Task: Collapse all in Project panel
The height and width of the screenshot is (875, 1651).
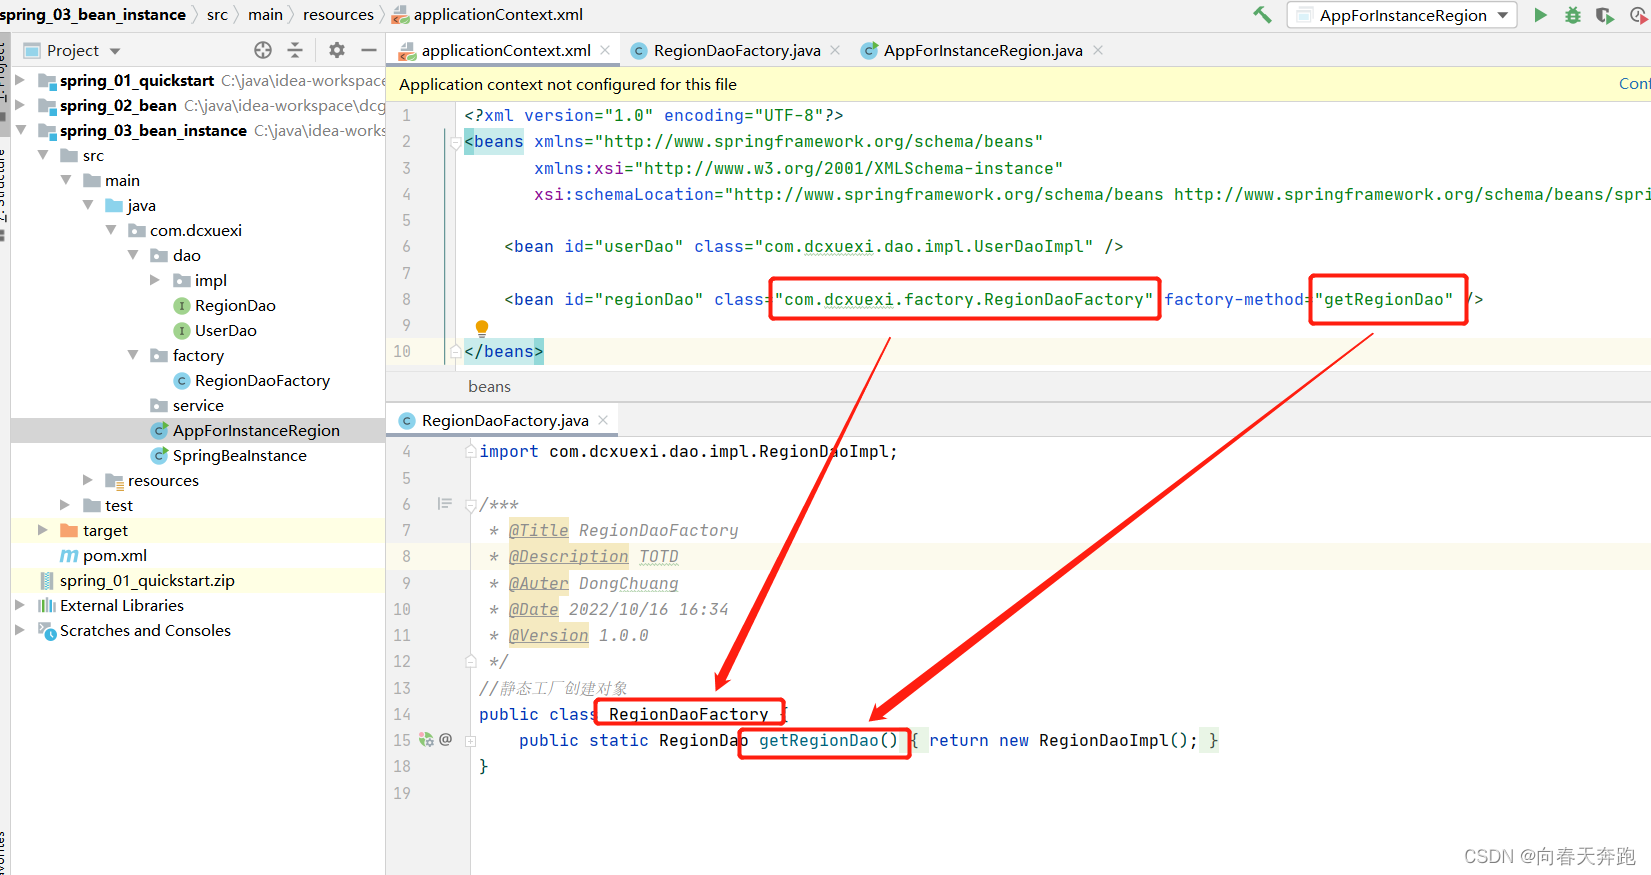Action: 295,50
